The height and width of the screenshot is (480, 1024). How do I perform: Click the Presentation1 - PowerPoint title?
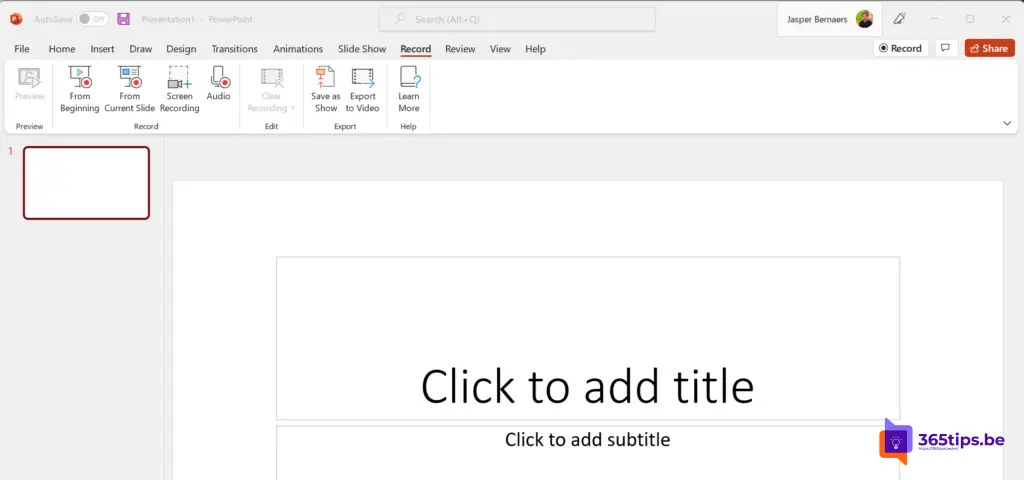tap(197, 20)
